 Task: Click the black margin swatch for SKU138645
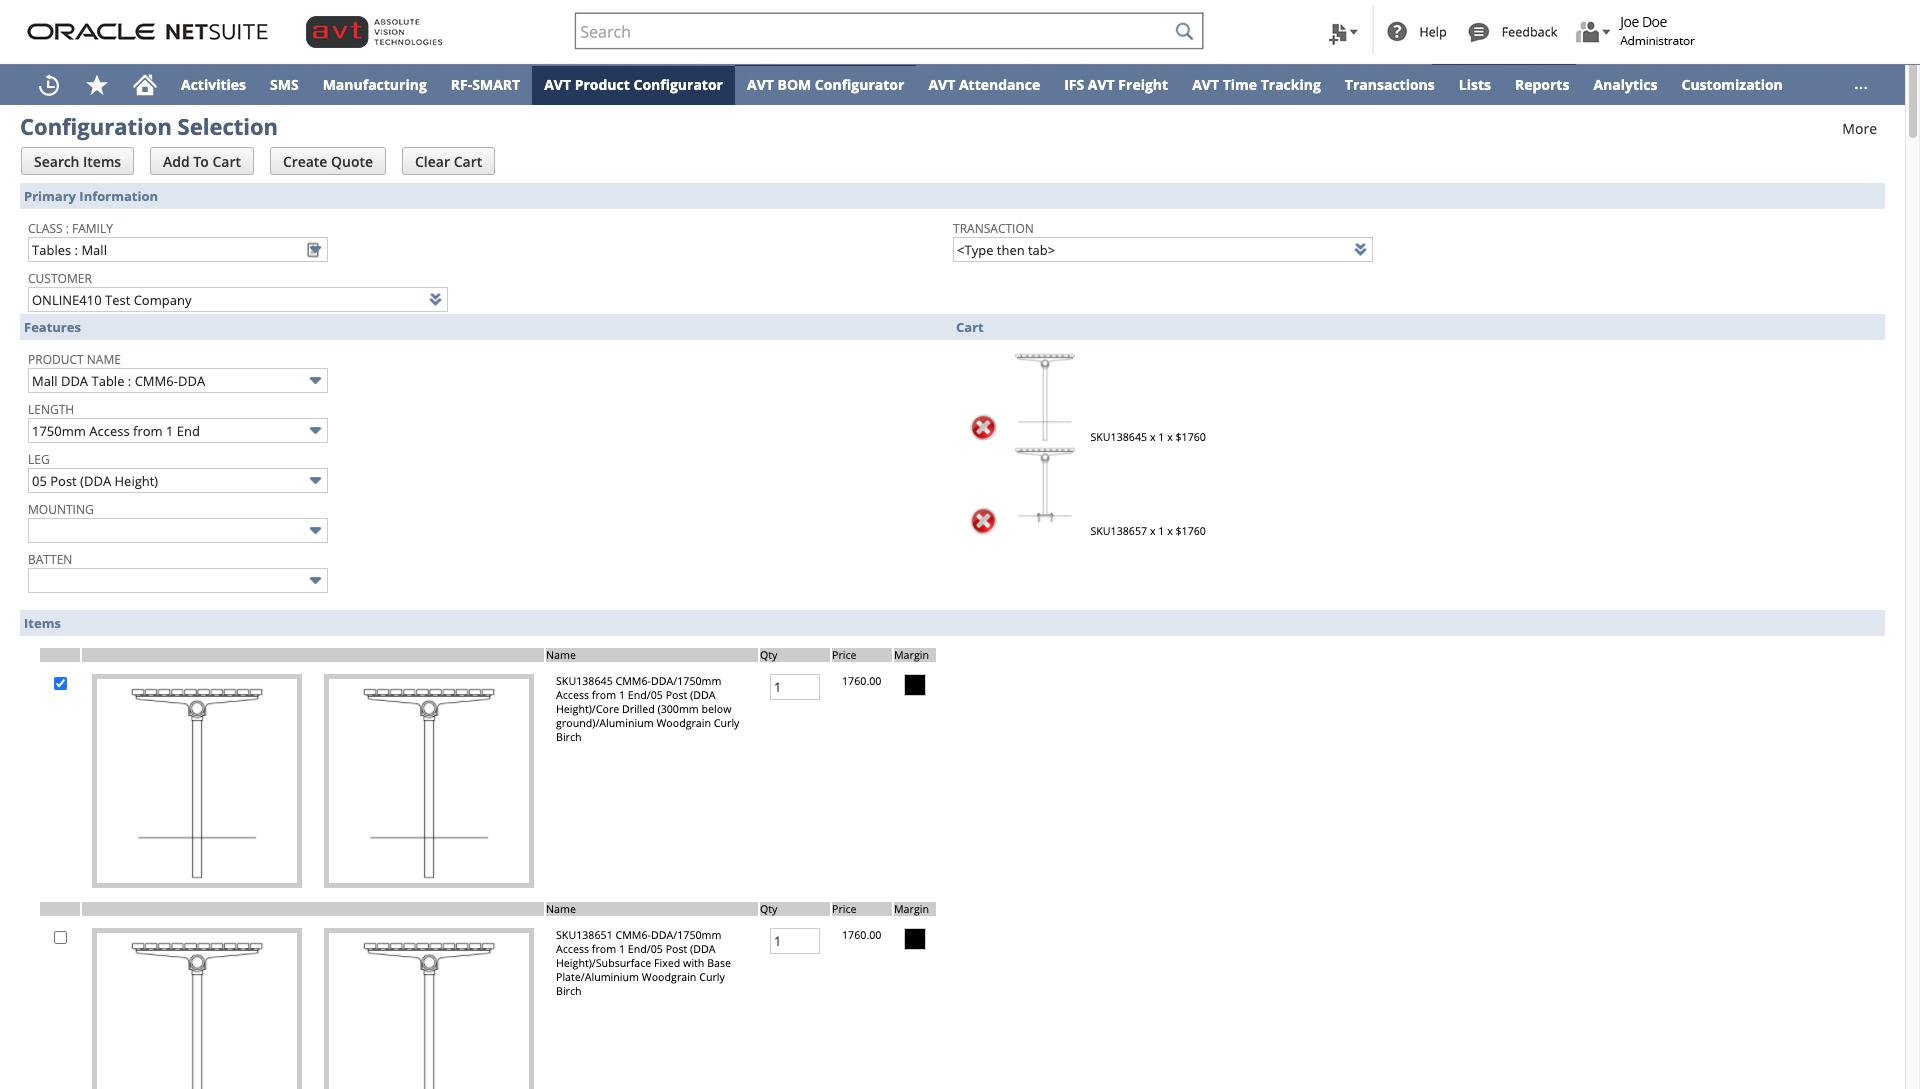click(914, 685)
